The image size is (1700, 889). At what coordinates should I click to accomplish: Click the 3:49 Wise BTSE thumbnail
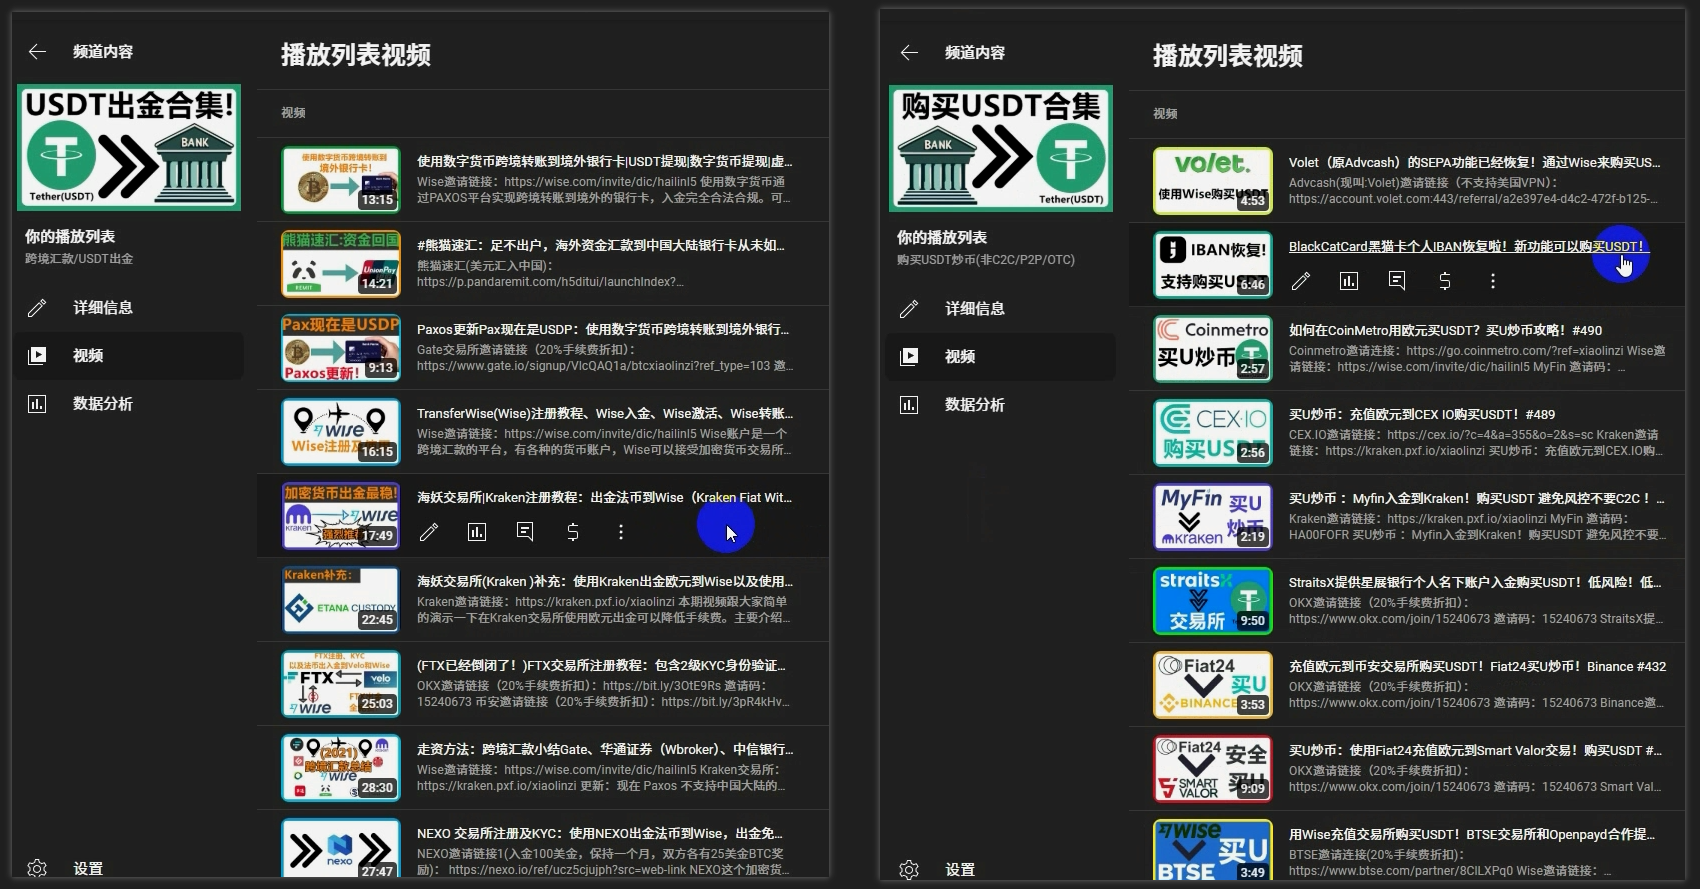click(x=1213, y=850)
